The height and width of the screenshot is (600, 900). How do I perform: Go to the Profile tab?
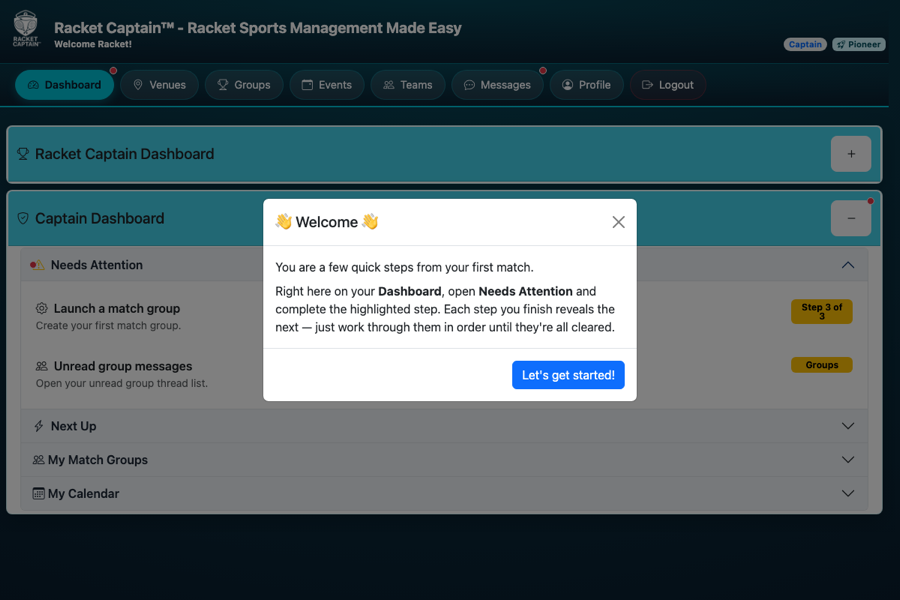point(587,85)
